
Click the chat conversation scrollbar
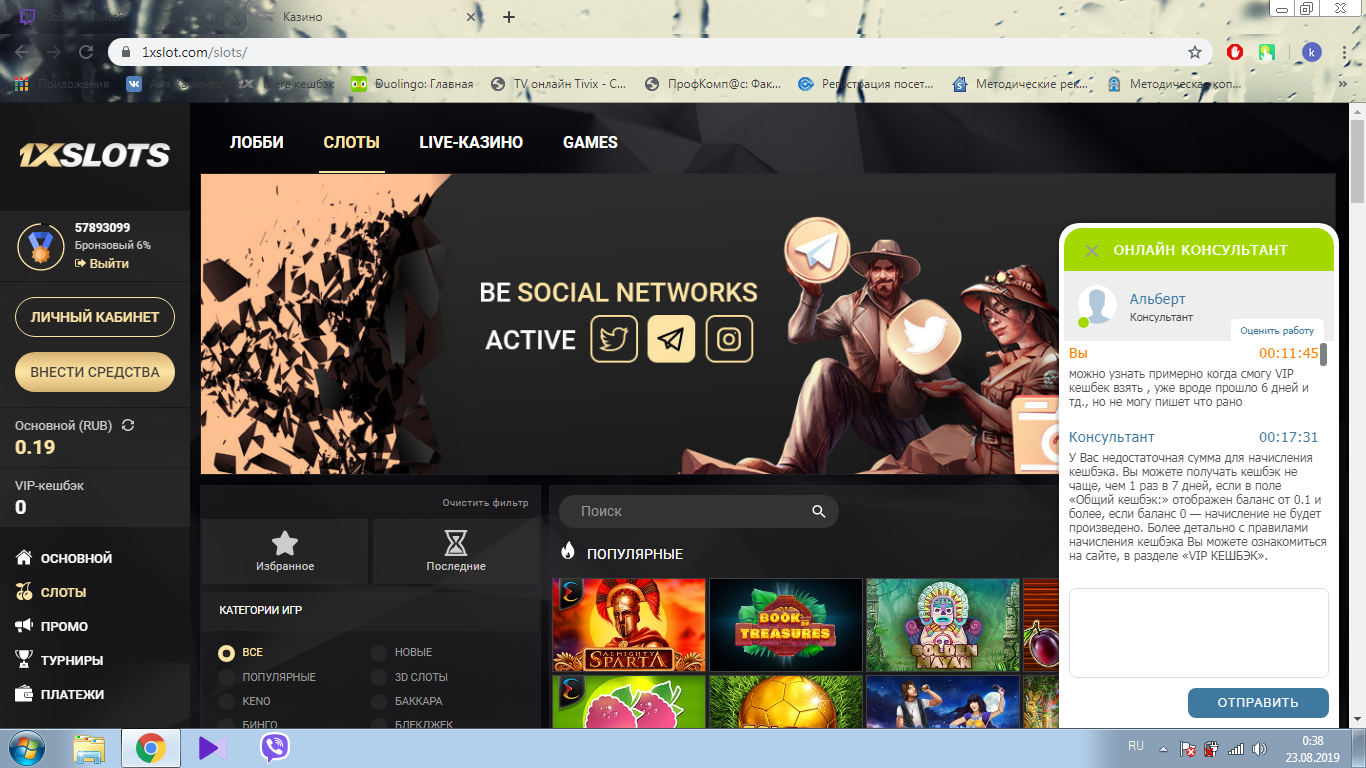tap(1323, 354)
